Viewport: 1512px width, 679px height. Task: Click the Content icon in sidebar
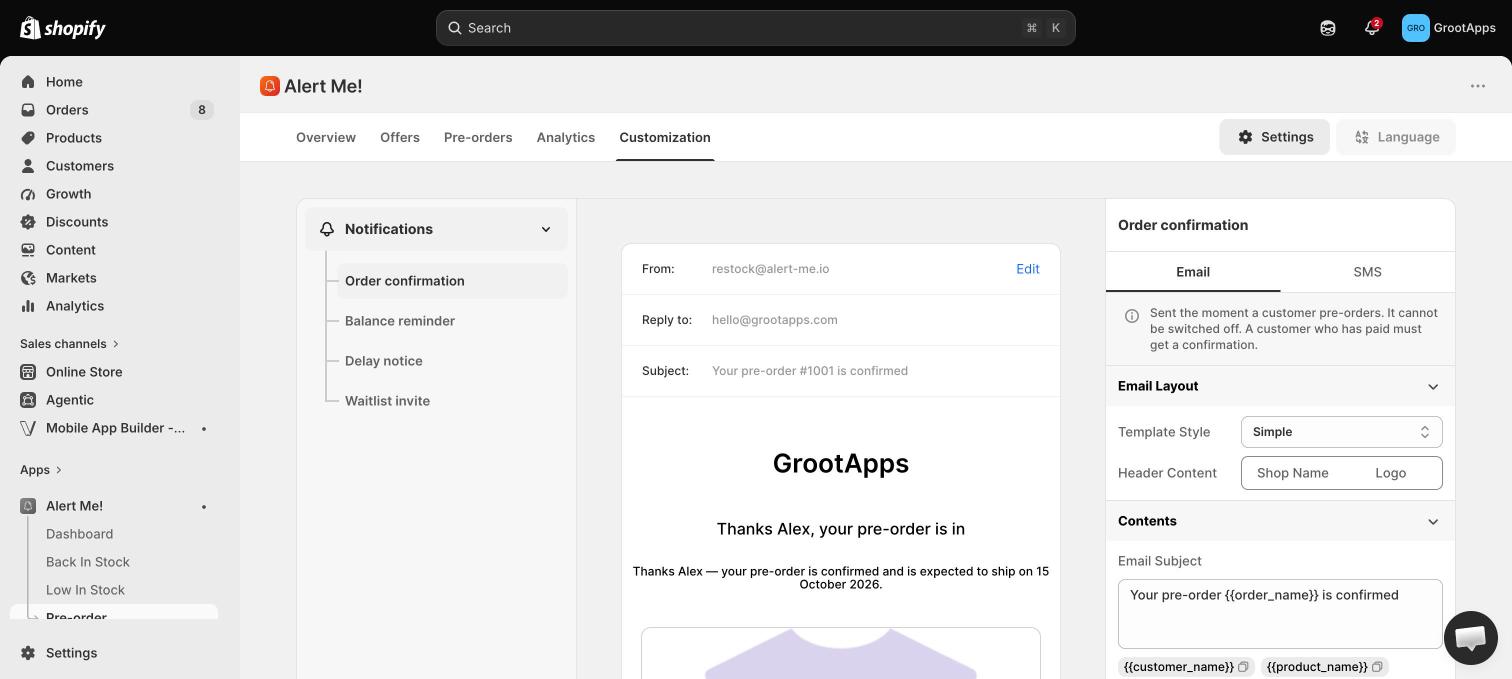coord(28,250)
